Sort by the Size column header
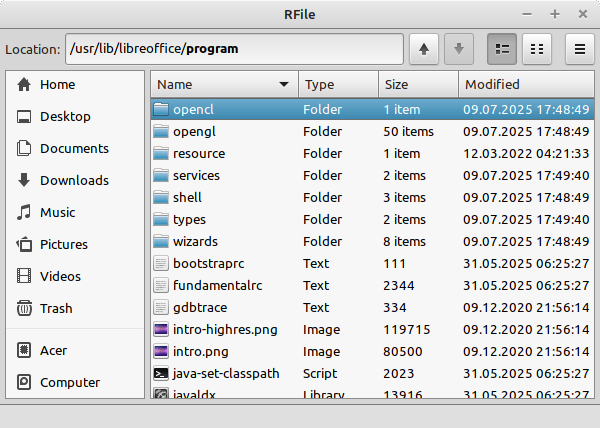 [419, 85]
